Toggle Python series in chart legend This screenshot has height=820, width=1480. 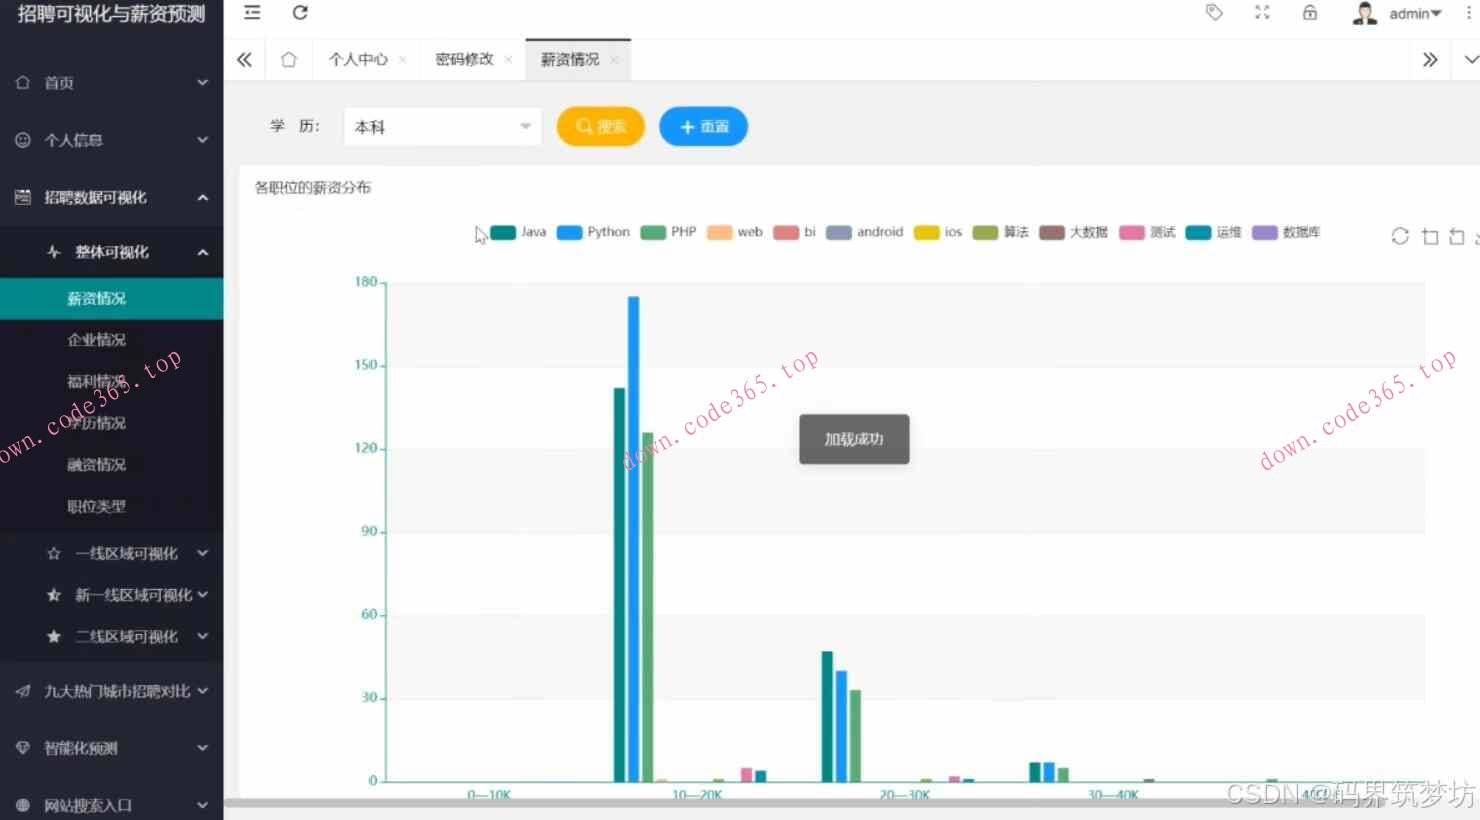[593, 232]
